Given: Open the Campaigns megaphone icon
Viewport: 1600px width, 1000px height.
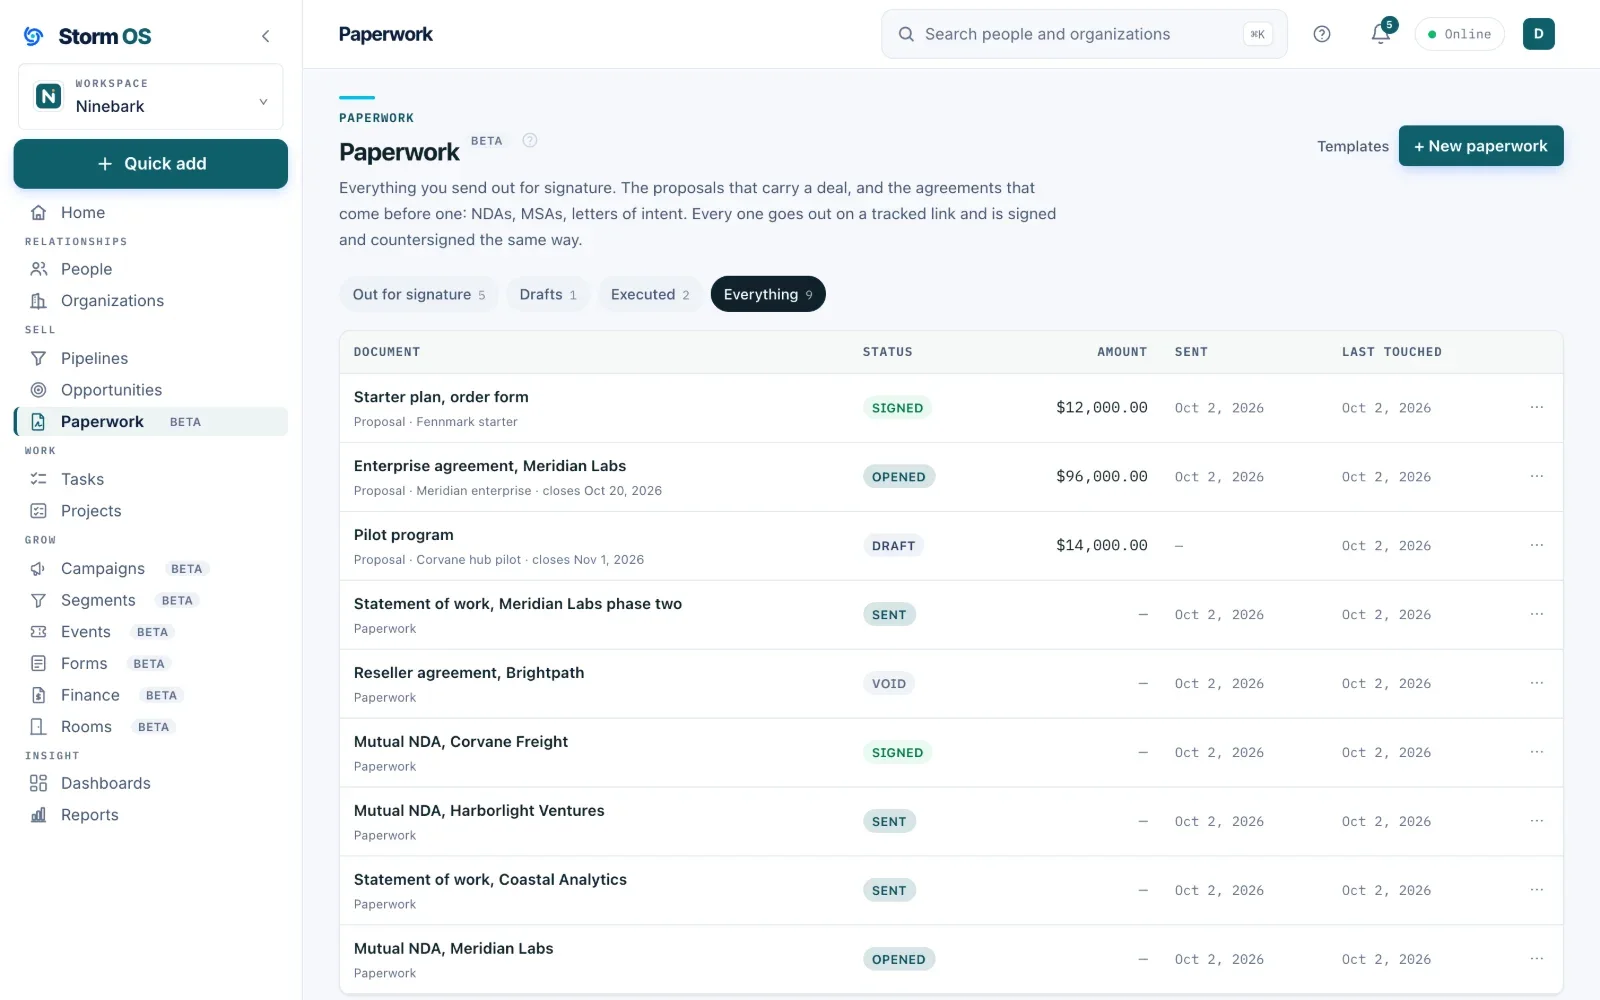Looking at the screenshot, I should [x=38, y=569].
